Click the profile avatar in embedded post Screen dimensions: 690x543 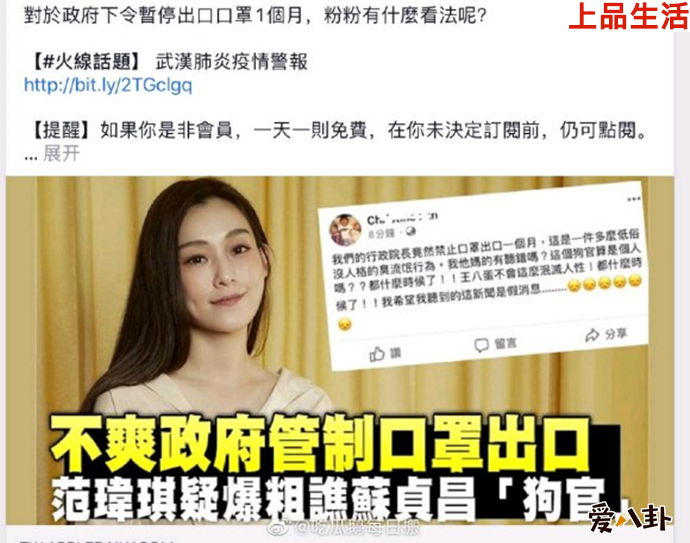[345, 230]
